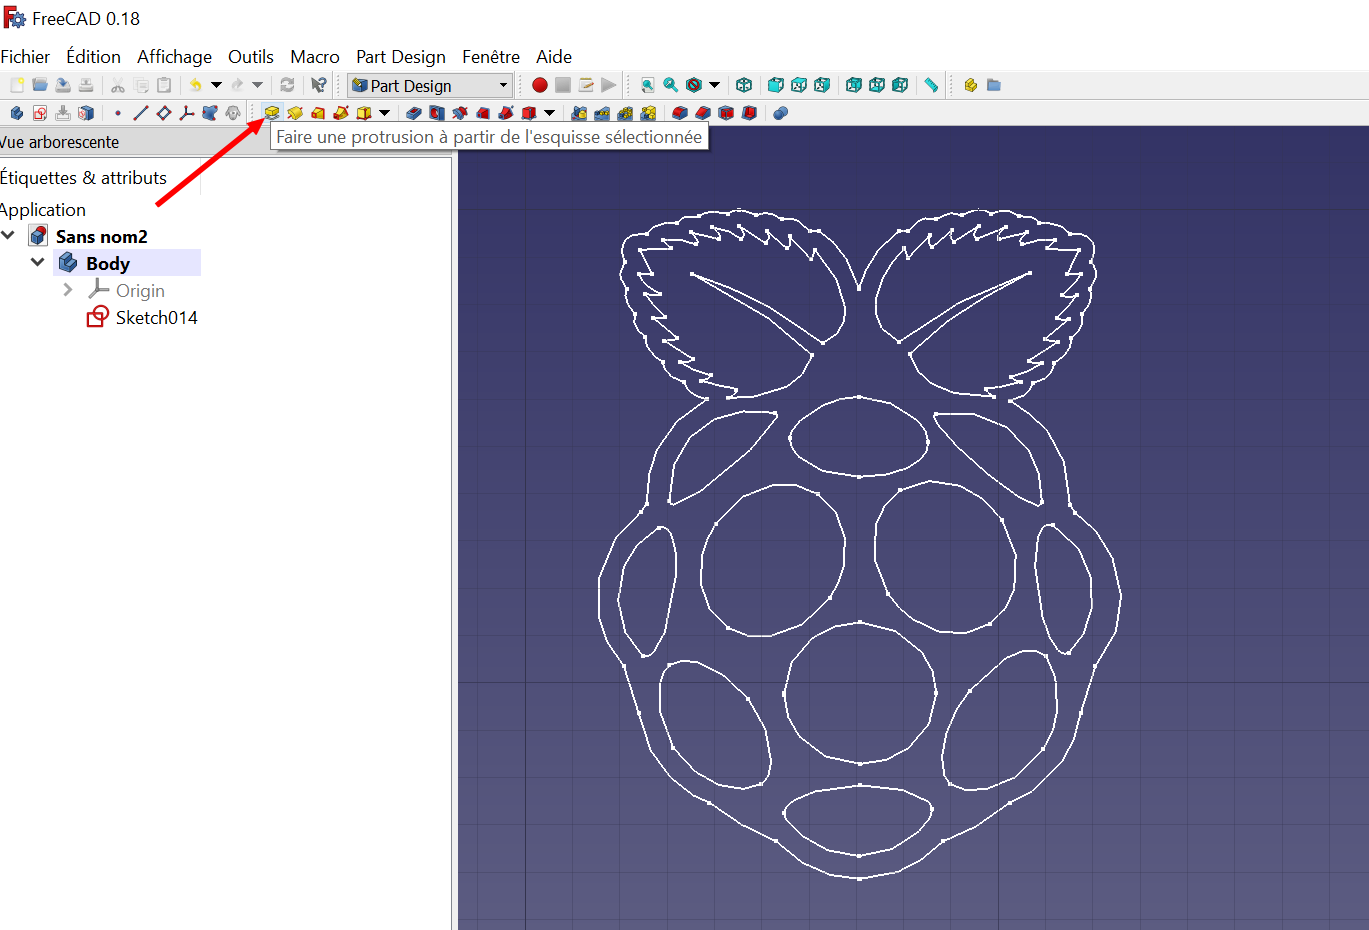
Task: Select the Pocket tool icon
Action: point(414,113)
